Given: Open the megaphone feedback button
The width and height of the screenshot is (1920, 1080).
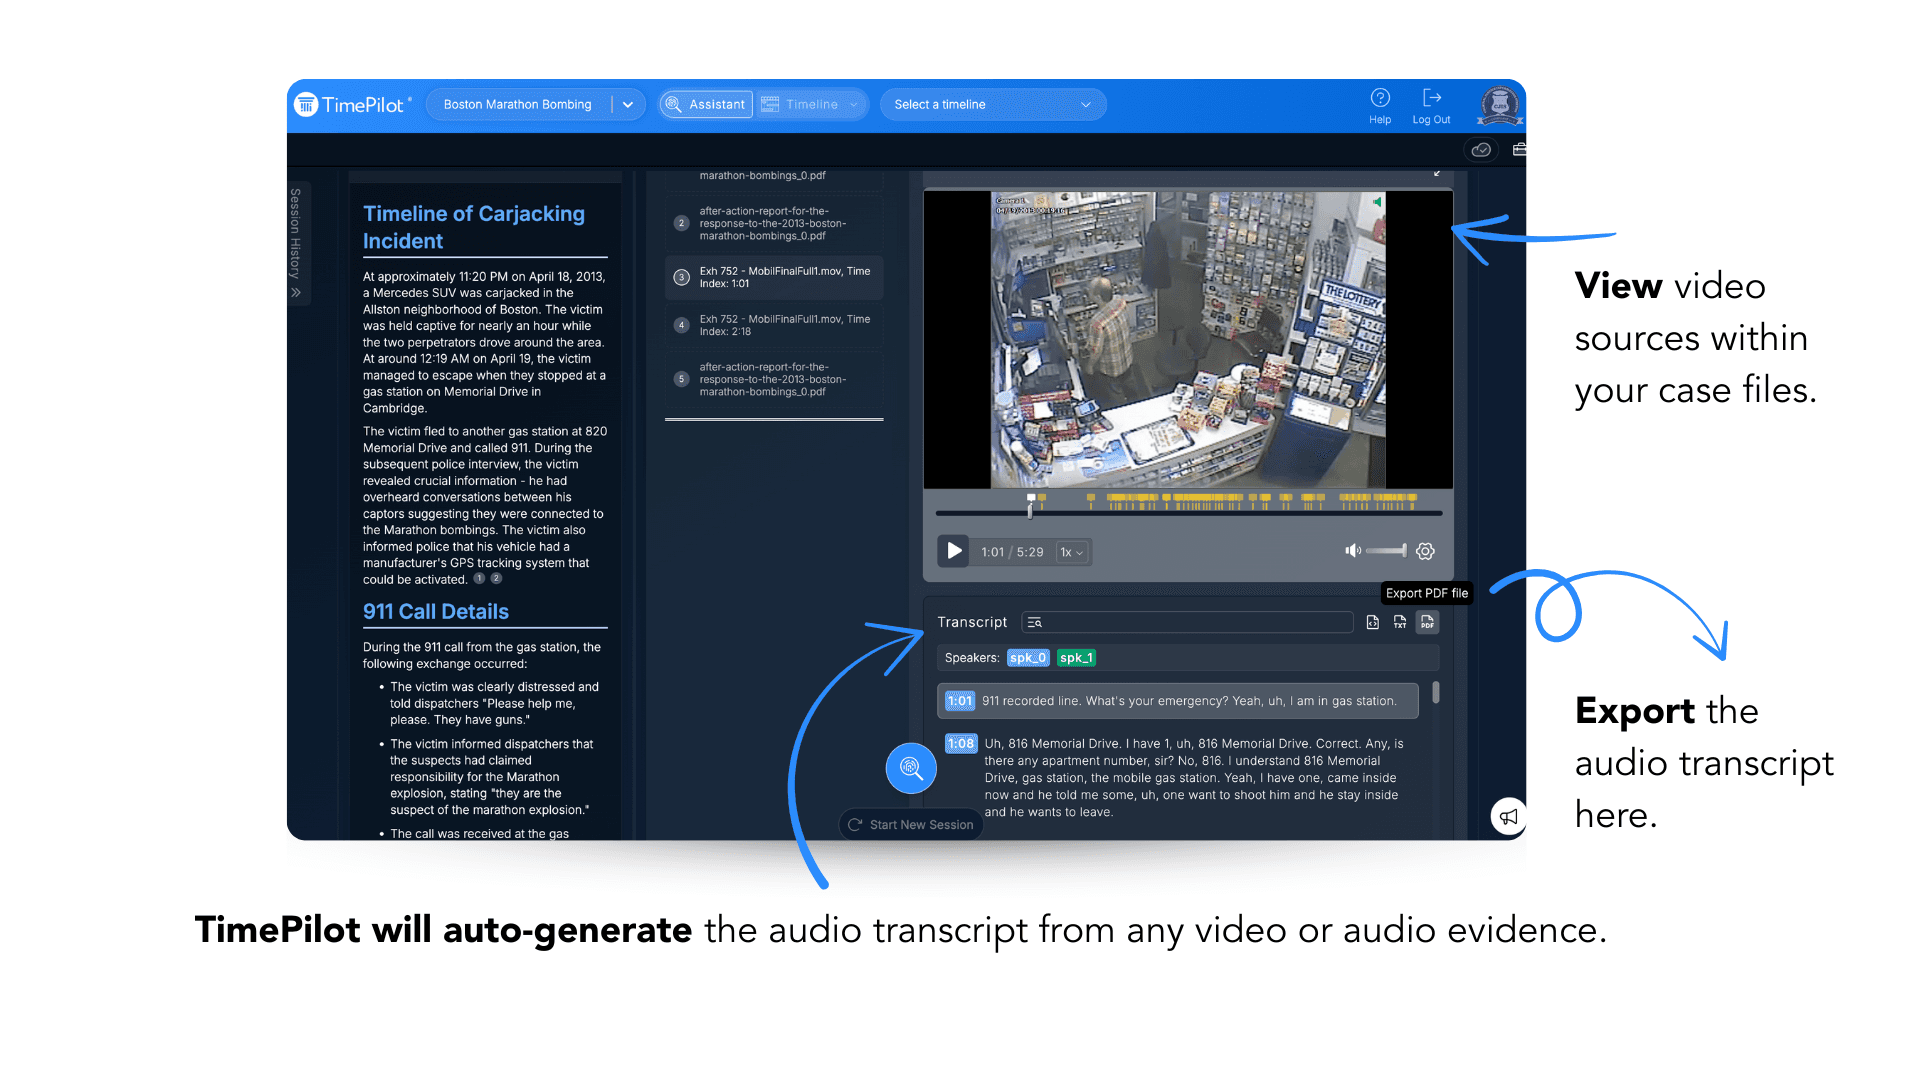Looking at the screenshot, I should [1508, 816].
